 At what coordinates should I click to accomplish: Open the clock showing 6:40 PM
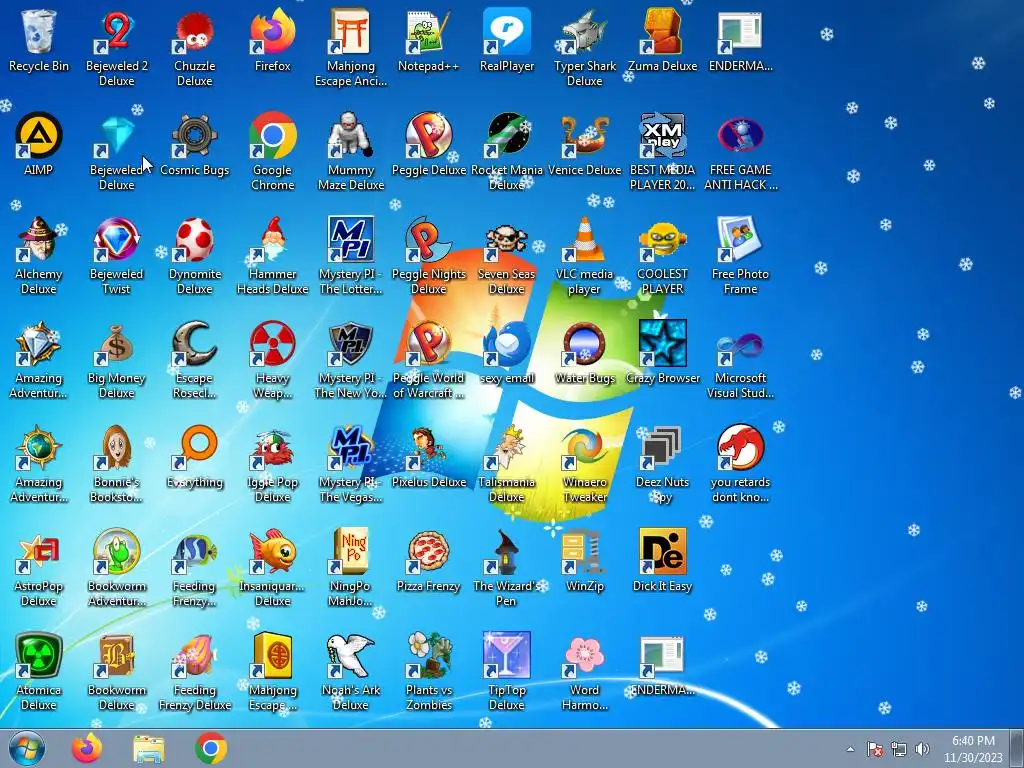pyautogui.click(x=973, y=749)
